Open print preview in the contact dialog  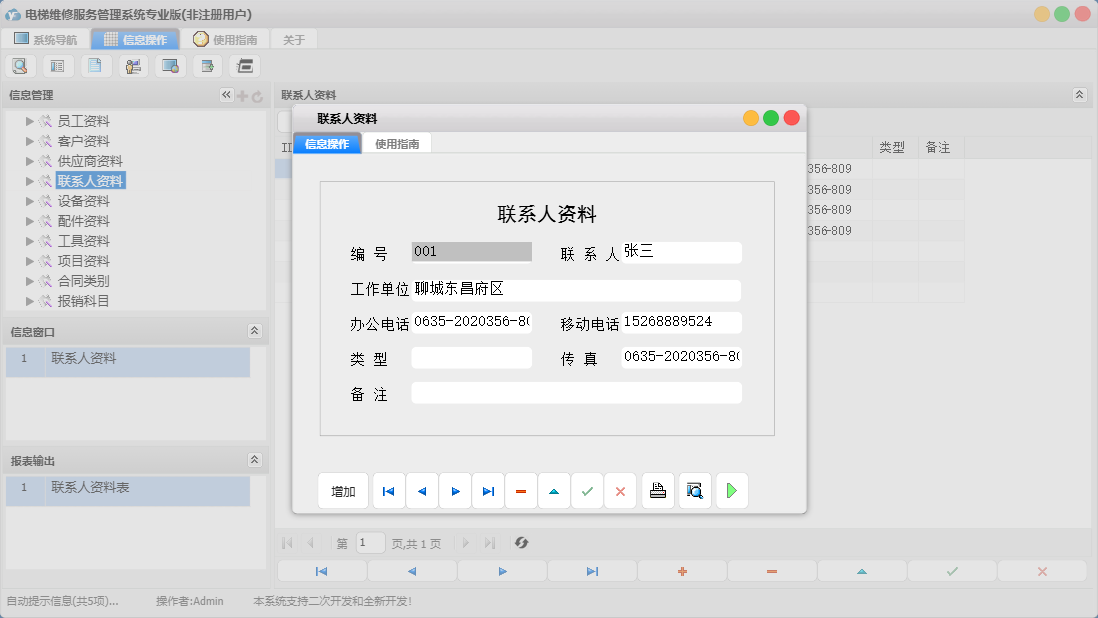point(694,490)
